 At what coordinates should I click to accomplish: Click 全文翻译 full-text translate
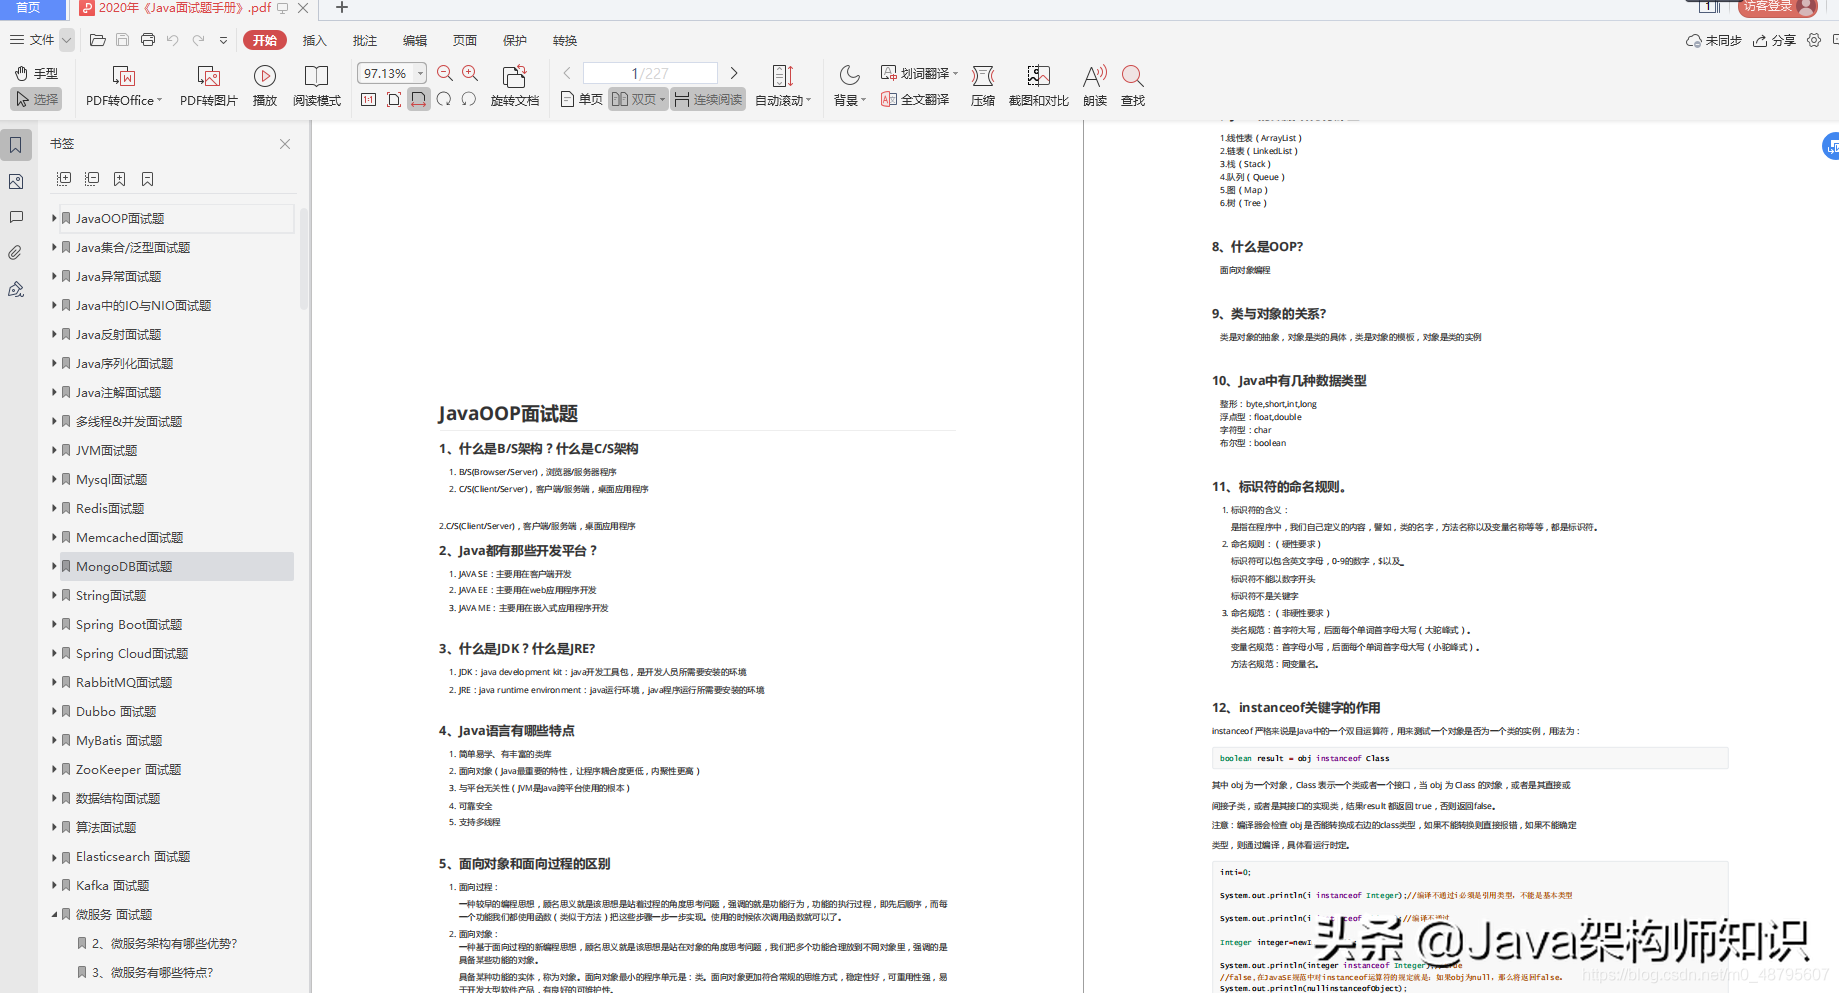(x=915, y=99)
